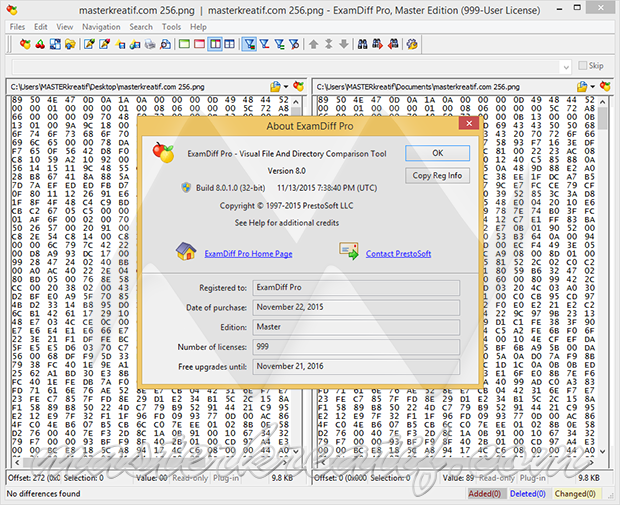Click the funnel filter with magnifier icon
Image resolution: width=620 pixels, height=505 pixels.
tap(294, 44)
